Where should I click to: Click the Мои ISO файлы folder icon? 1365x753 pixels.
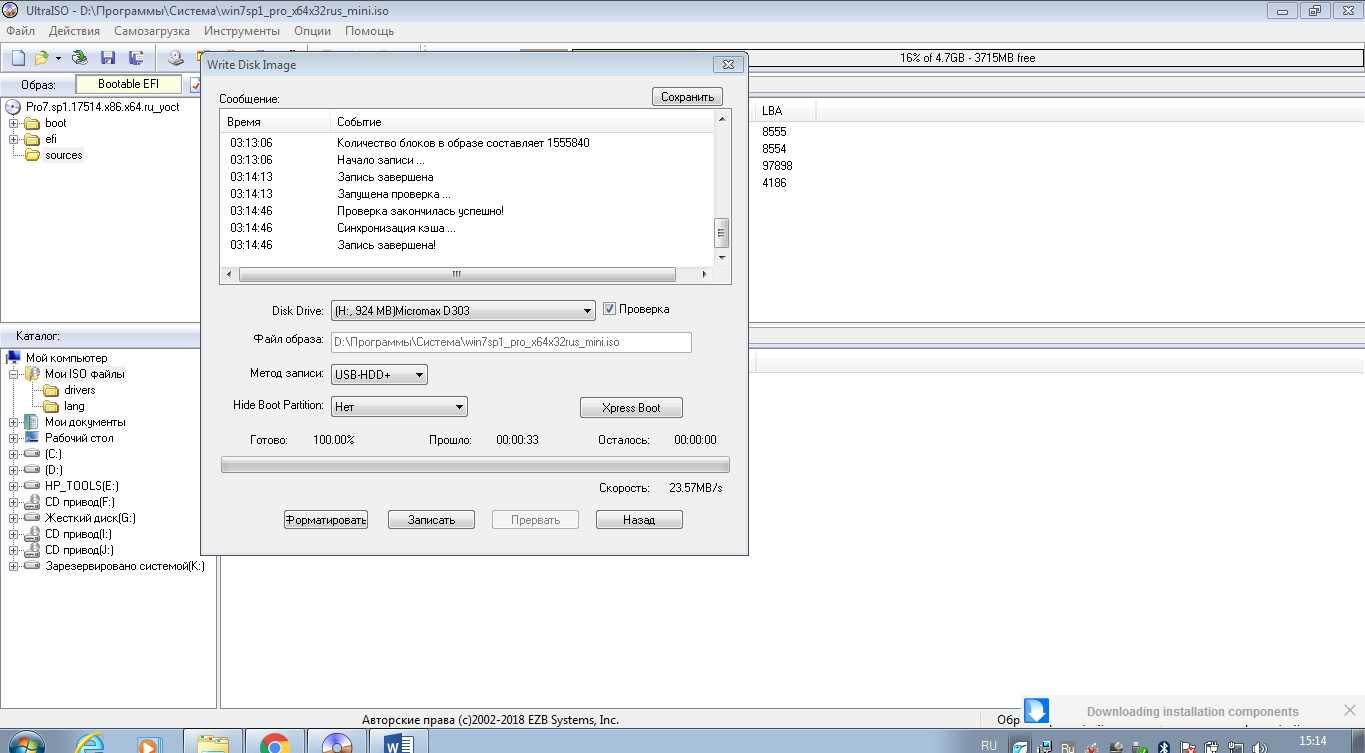[32, 374]
